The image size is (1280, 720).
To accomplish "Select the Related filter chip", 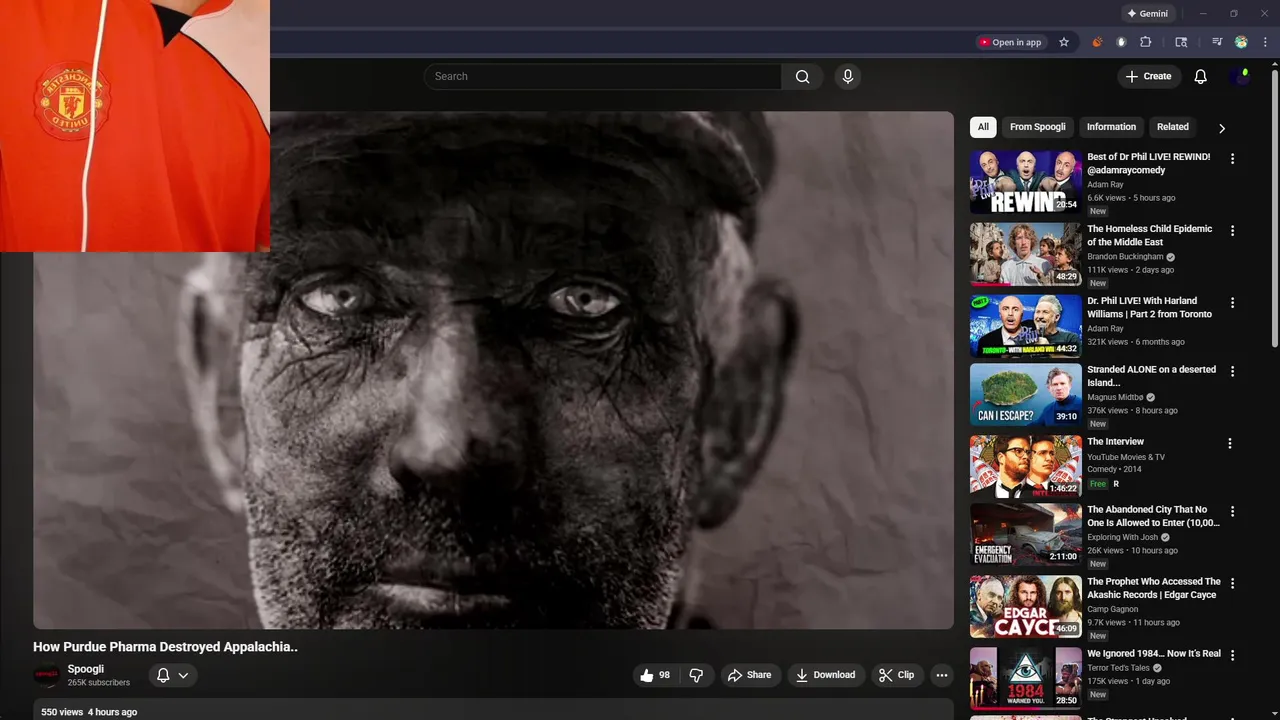I will click(x=1173, y=127).
